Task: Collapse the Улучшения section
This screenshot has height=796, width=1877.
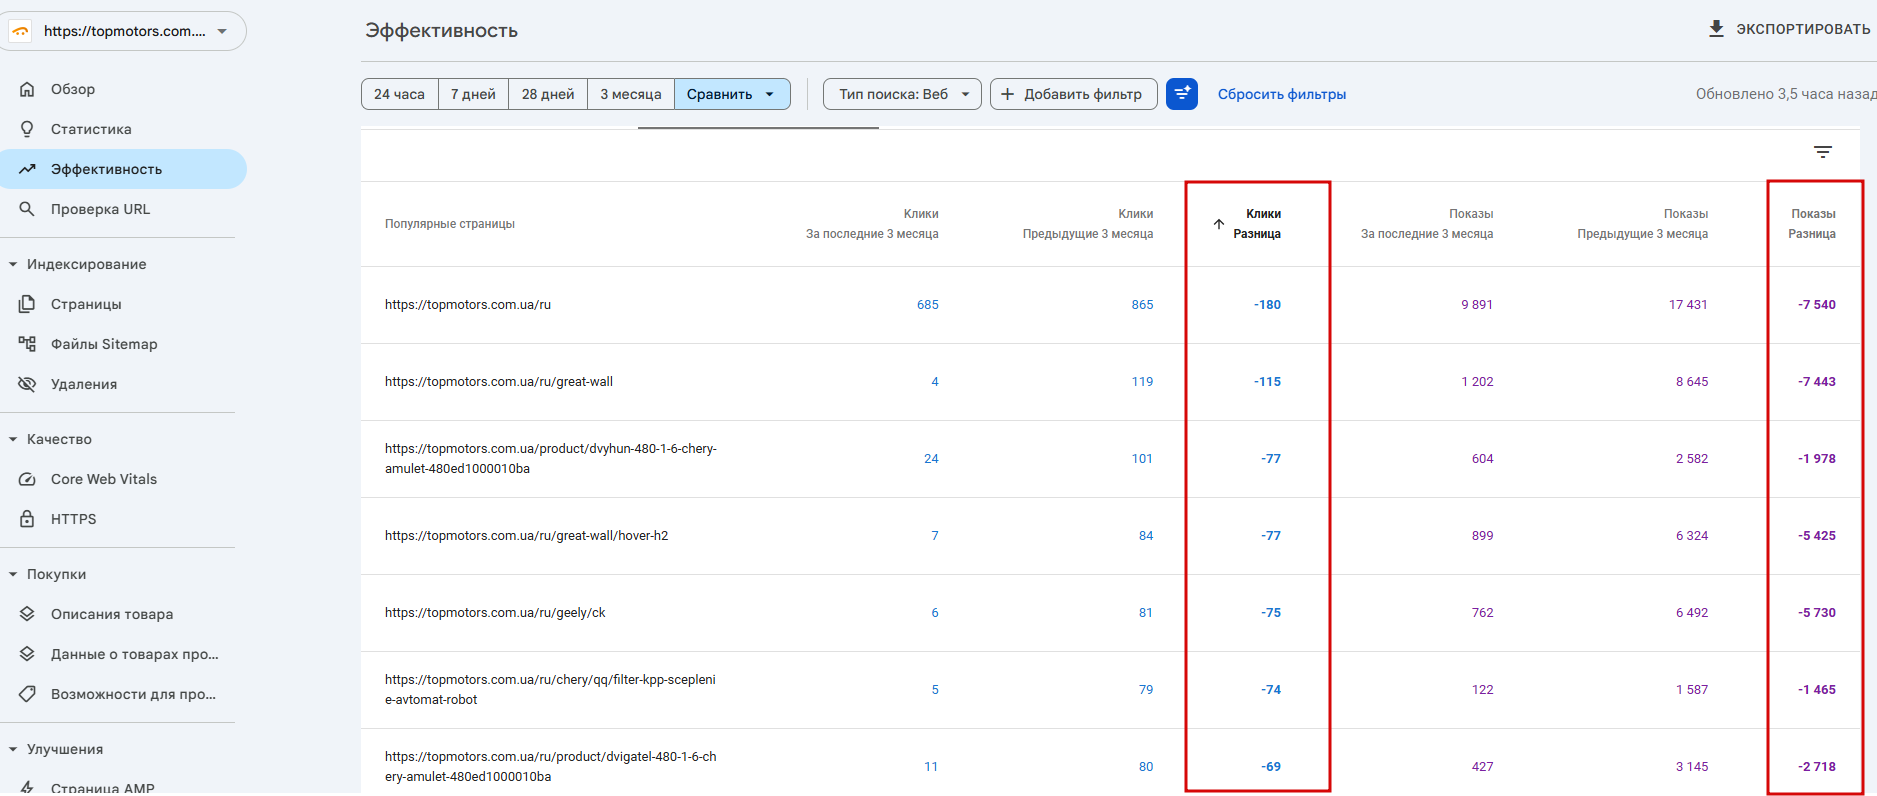Action: click(13, 749)
